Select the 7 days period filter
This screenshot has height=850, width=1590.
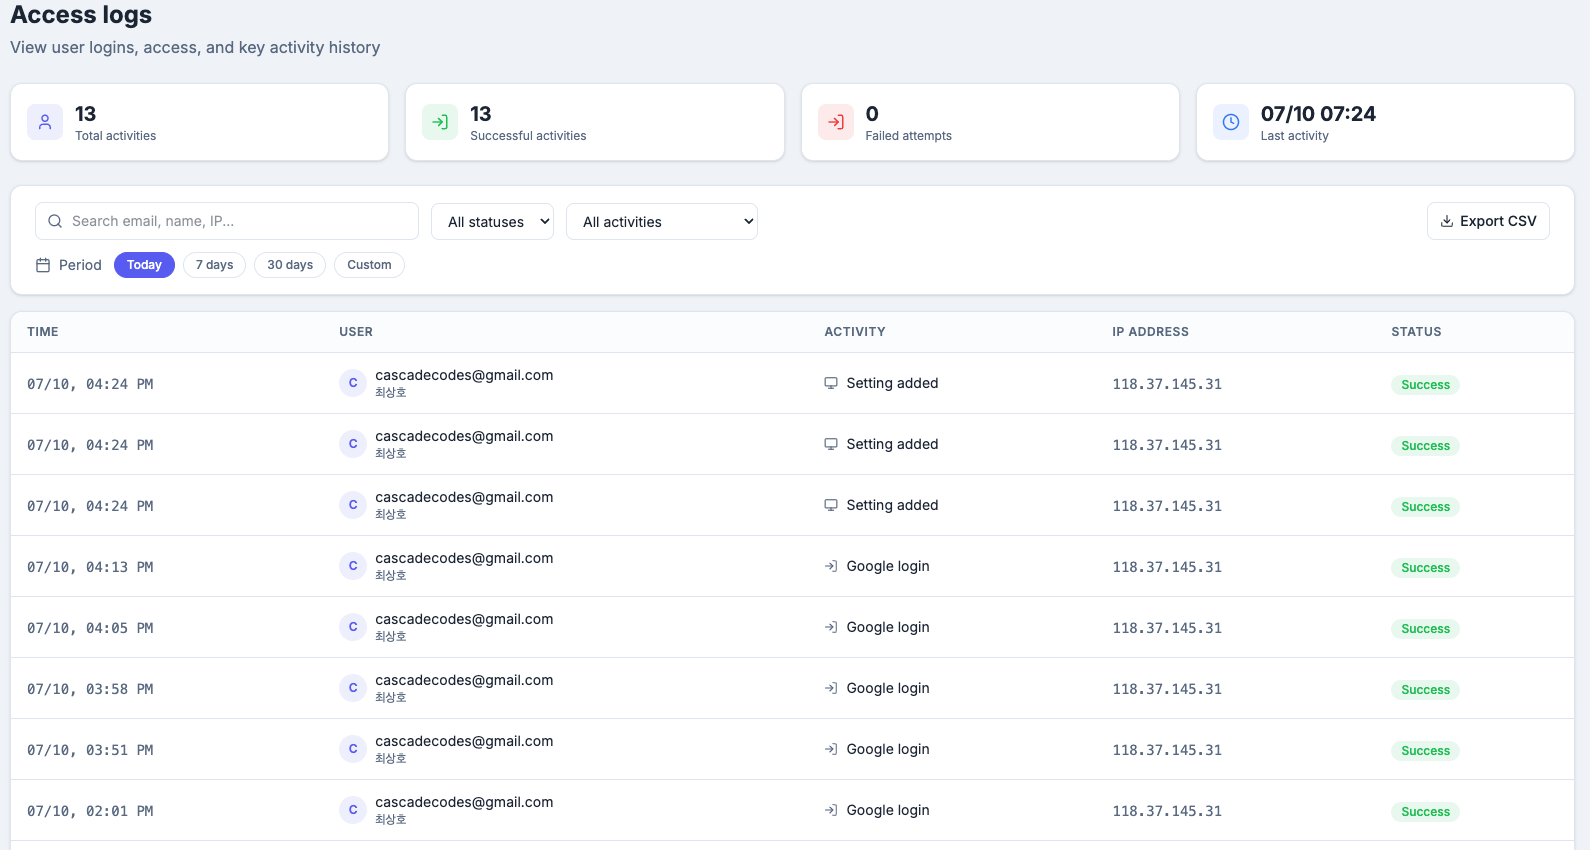click(214, 265)
